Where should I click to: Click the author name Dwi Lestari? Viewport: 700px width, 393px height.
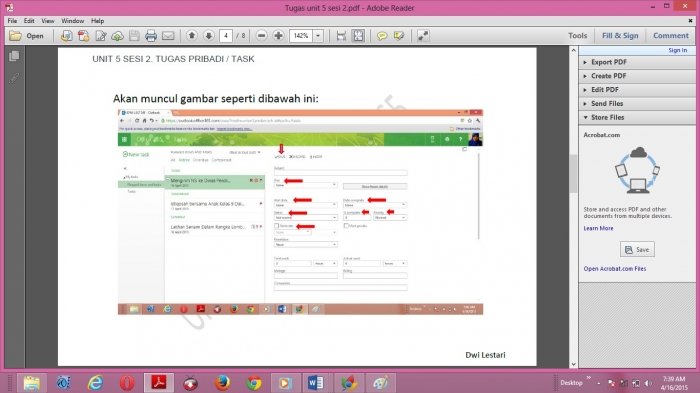[485, 355]
